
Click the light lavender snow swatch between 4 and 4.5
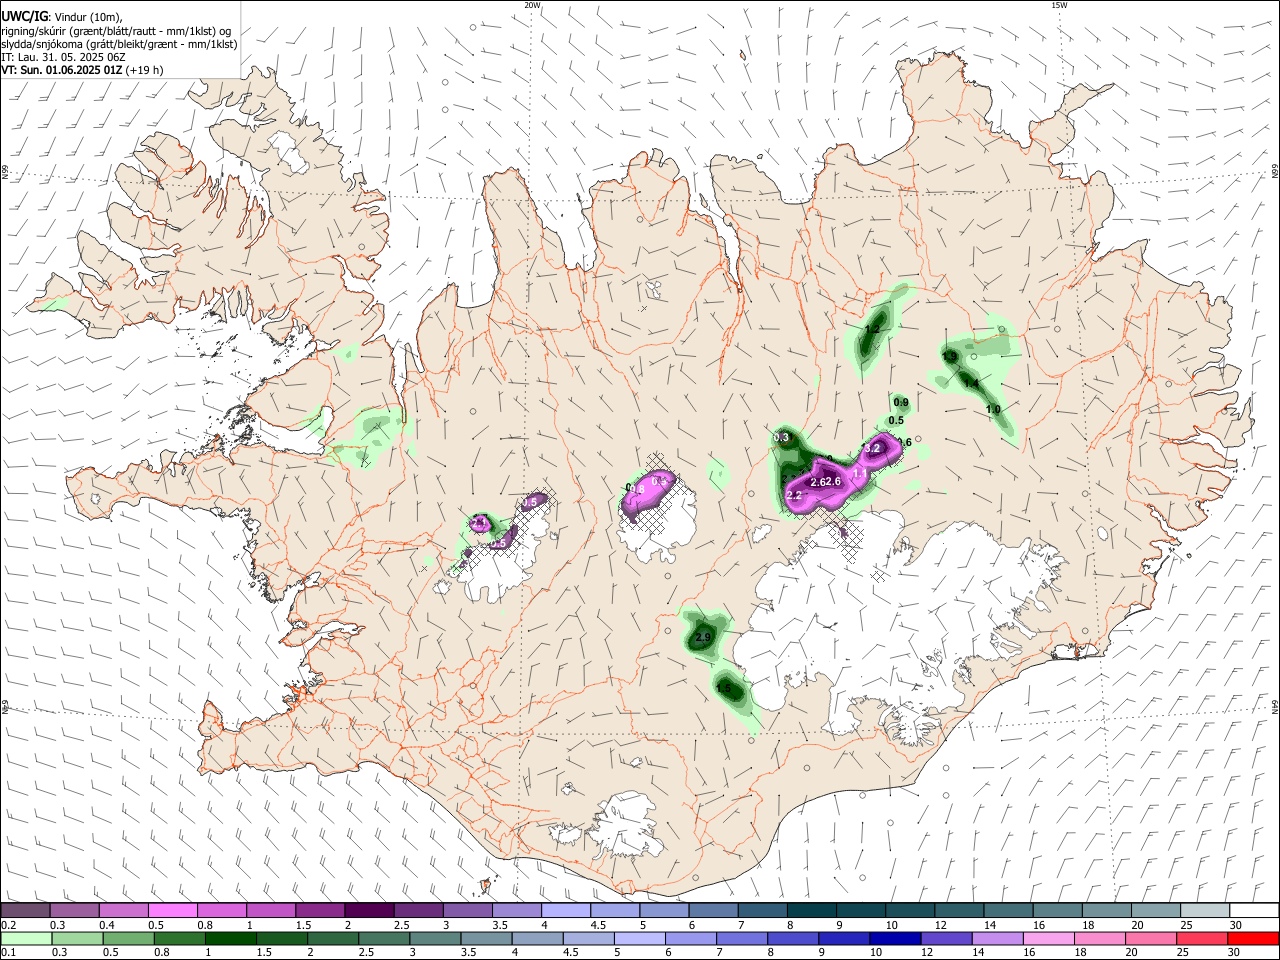(x=566, y=910)
